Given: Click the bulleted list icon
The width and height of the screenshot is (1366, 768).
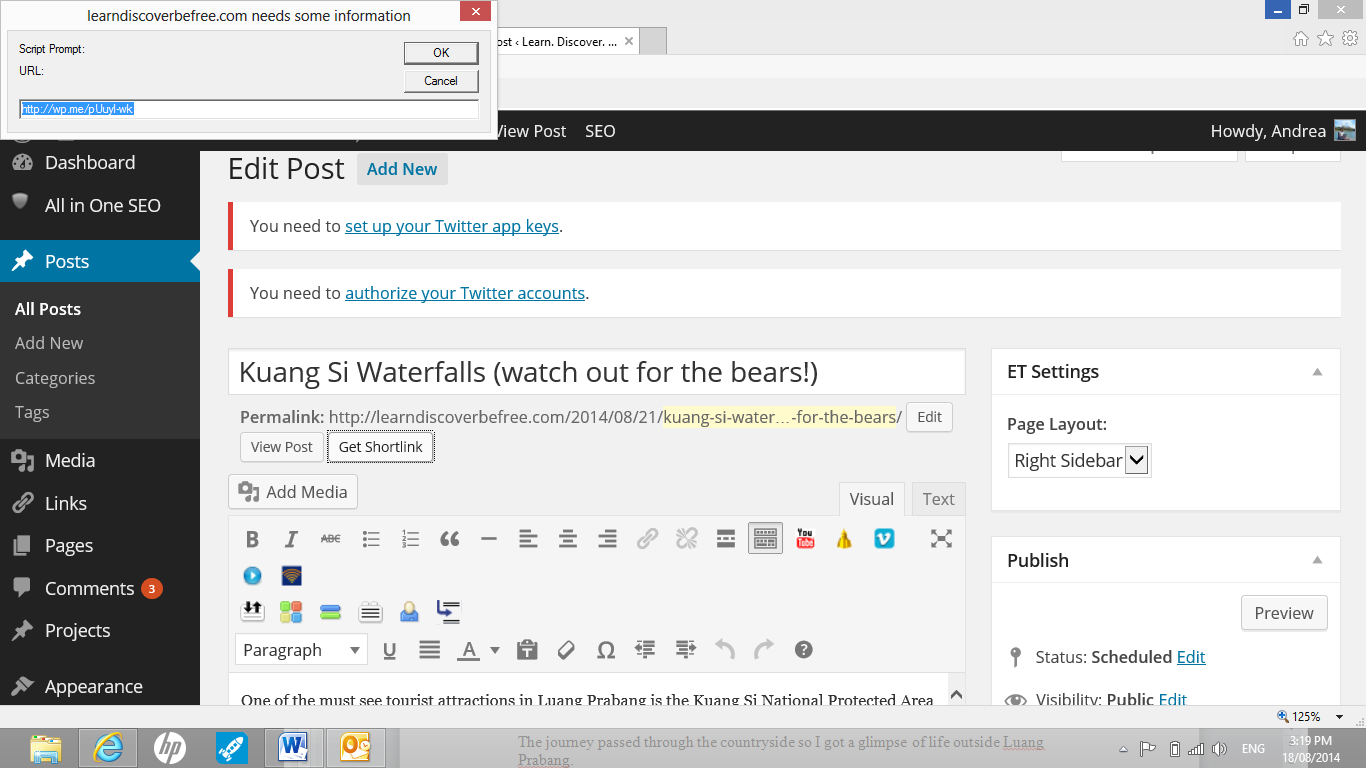Looking at the screenshot, I should point(371,539).
